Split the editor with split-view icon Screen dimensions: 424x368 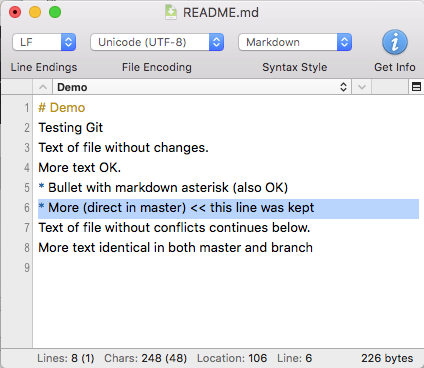tap(416, 87)
